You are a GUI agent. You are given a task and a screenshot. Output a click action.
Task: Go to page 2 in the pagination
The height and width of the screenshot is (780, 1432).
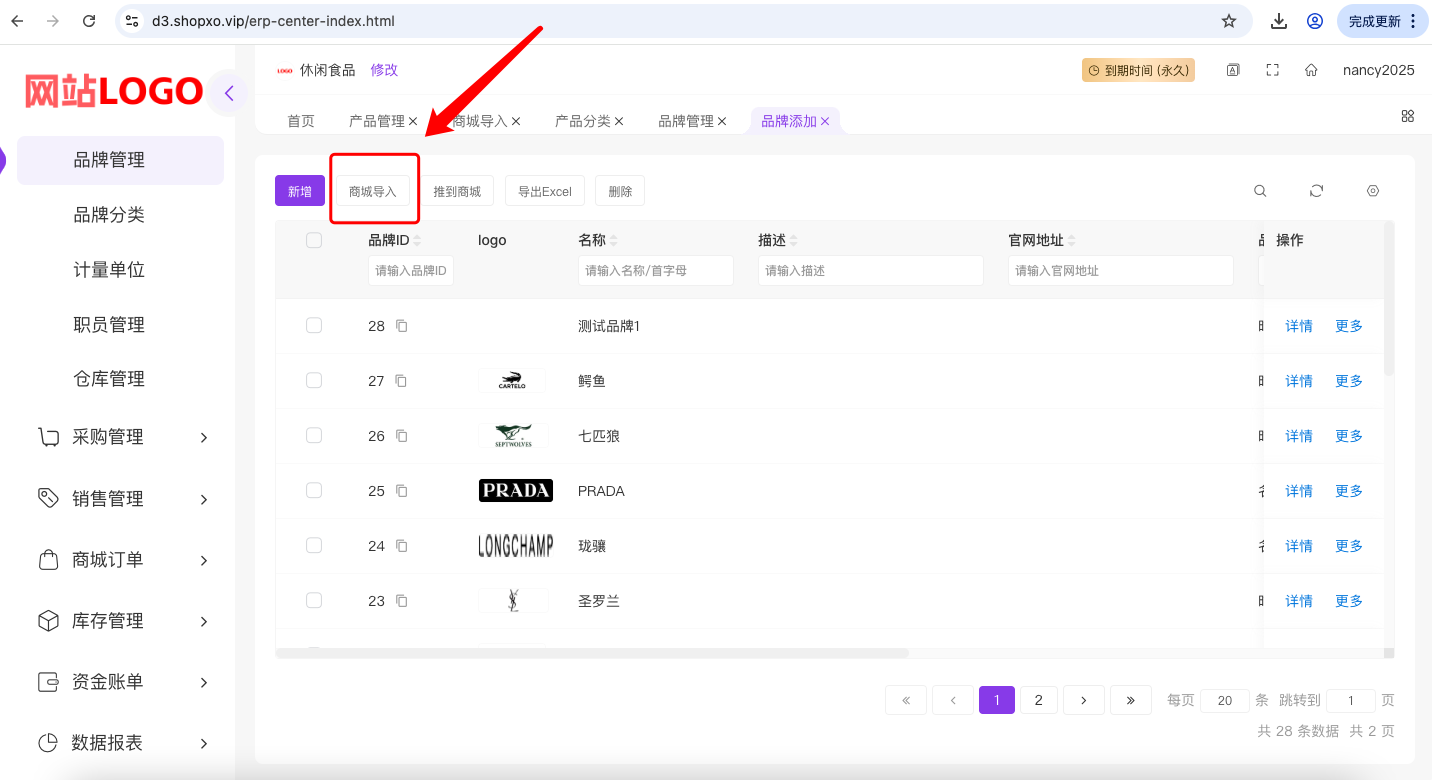pyautogui.click(x=1039, y=700)
